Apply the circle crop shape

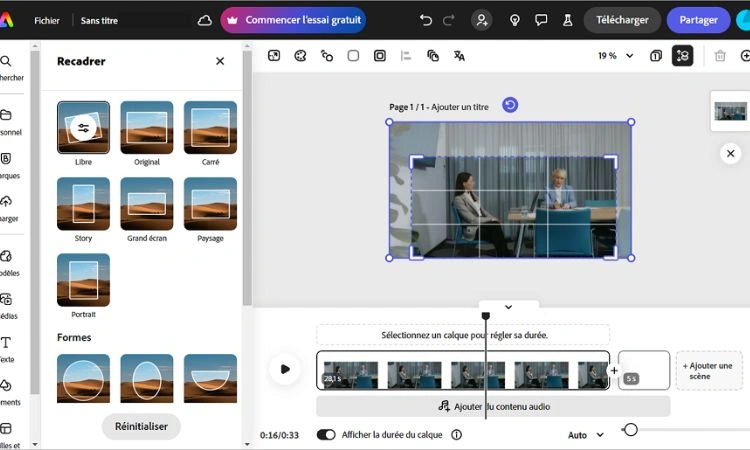click(83, 378)
